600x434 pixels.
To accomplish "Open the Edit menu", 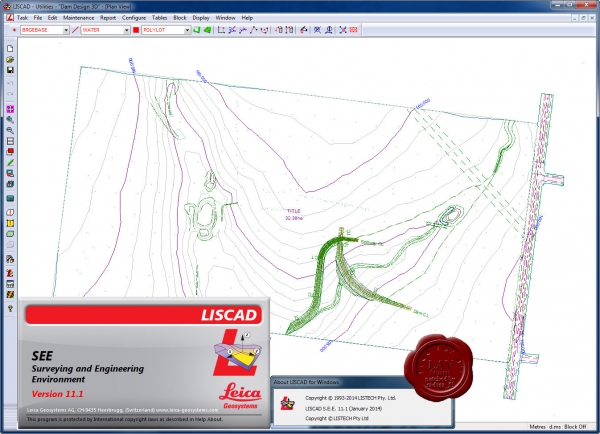I will (x=52, y=18).
